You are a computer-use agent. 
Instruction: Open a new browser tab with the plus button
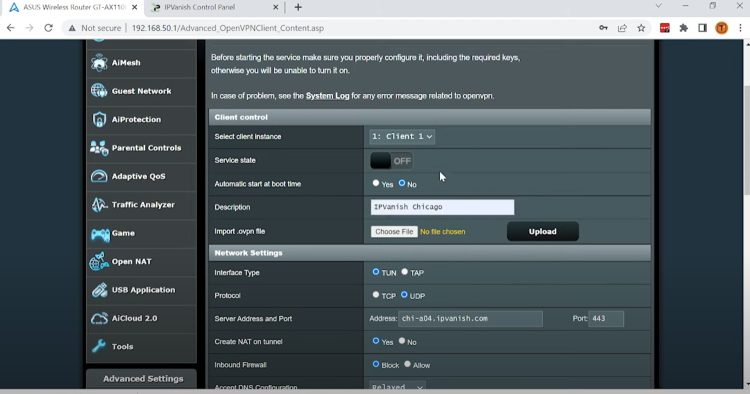click(x=298, y=7)
